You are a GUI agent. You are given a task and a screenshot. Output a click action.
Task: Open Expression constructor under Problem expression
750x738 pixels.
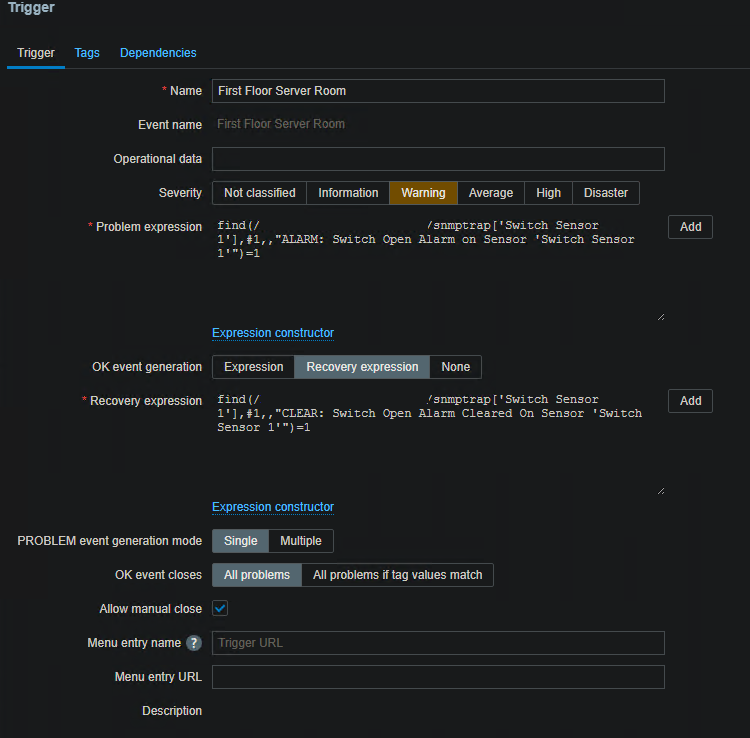(x=273, y=333)
